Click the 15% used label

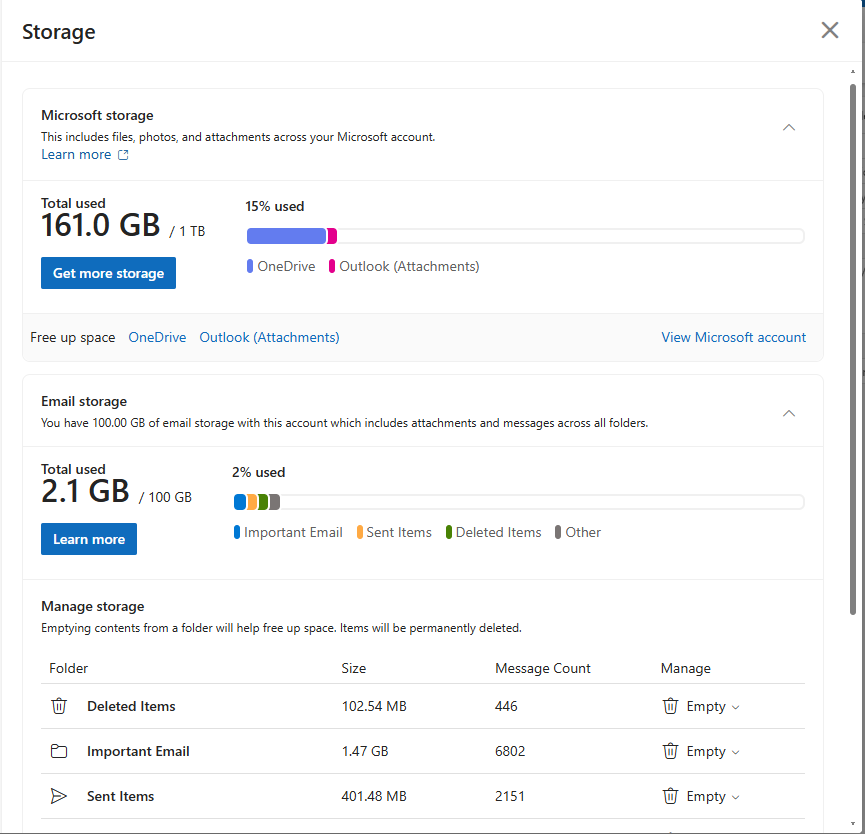(x=275, y=206)
